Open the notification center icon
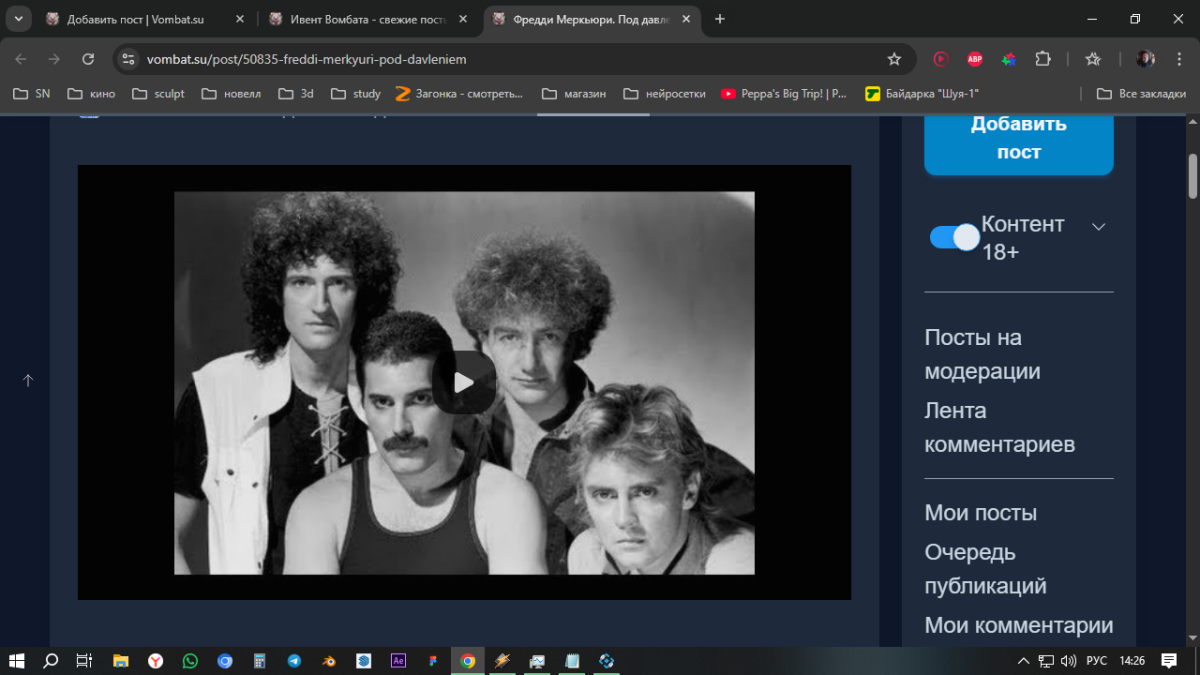Viewport: 1200px width, 675px height. click(1171, 661)
